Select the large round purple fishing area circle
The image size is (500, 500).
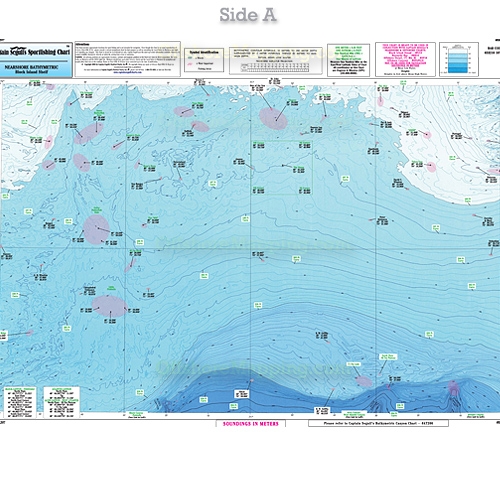96,229
